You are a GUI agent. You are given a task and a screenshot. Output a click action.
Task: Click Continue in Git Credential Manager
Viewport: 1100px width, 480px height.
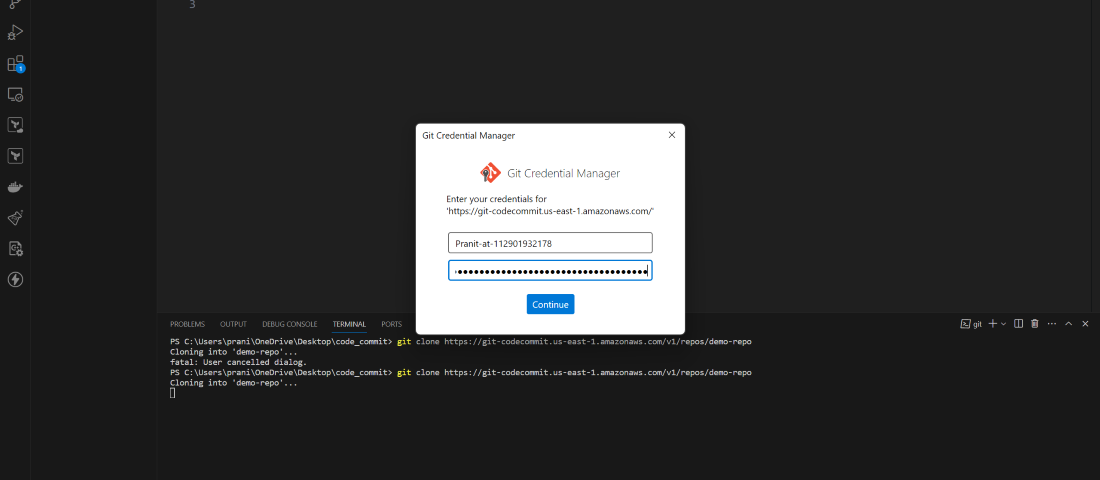click(551, 304)
